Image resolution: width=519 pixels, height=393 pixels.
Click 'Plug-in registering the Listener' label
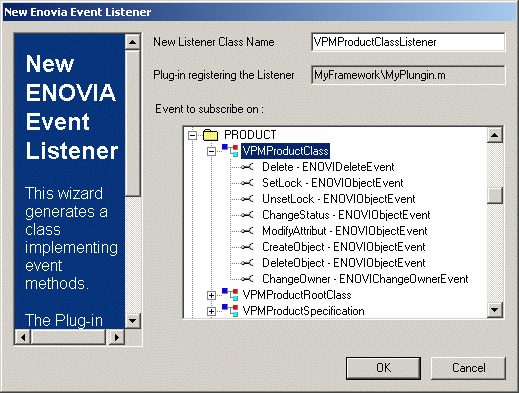coord(224,75)
